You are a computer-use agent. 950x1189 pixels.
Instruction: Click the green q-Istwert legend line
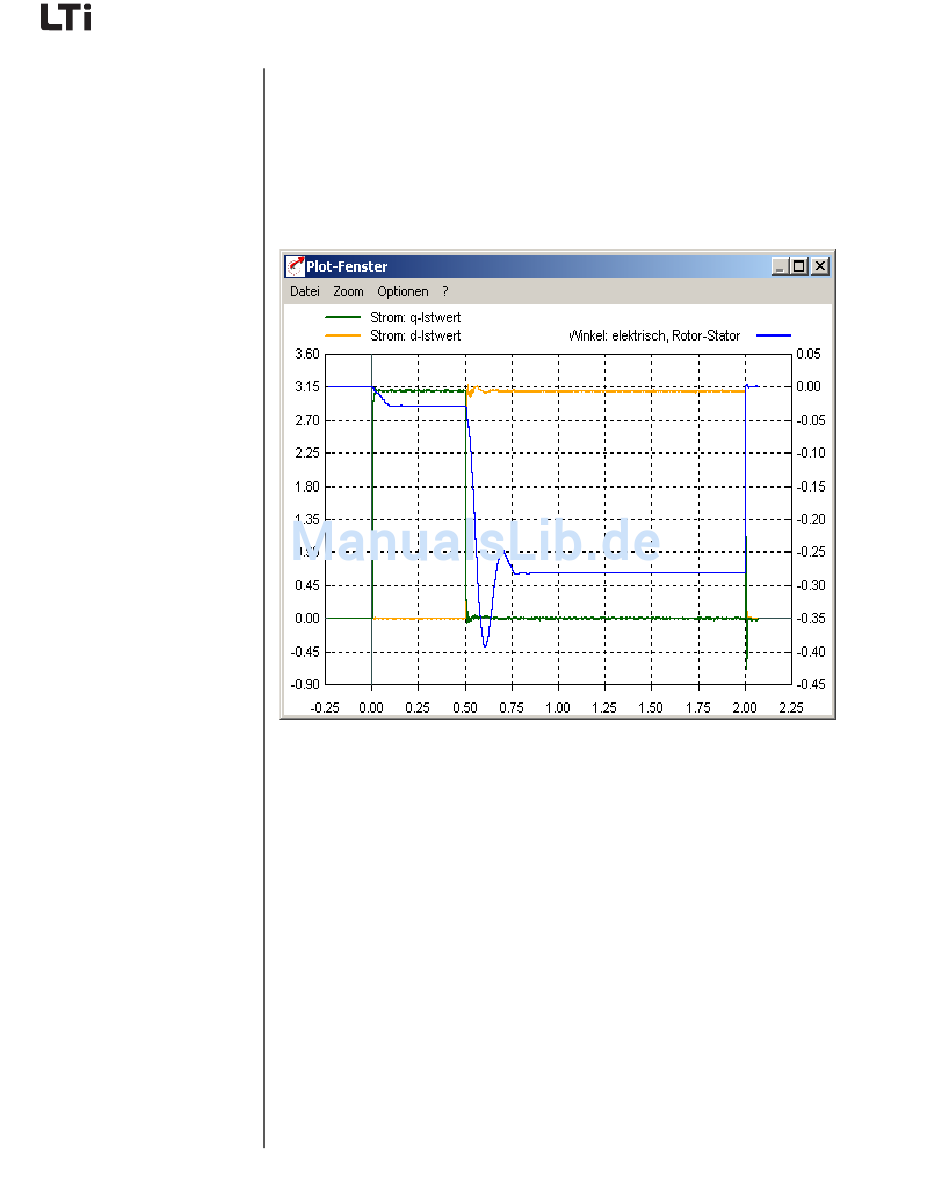(x=343, y=317)
